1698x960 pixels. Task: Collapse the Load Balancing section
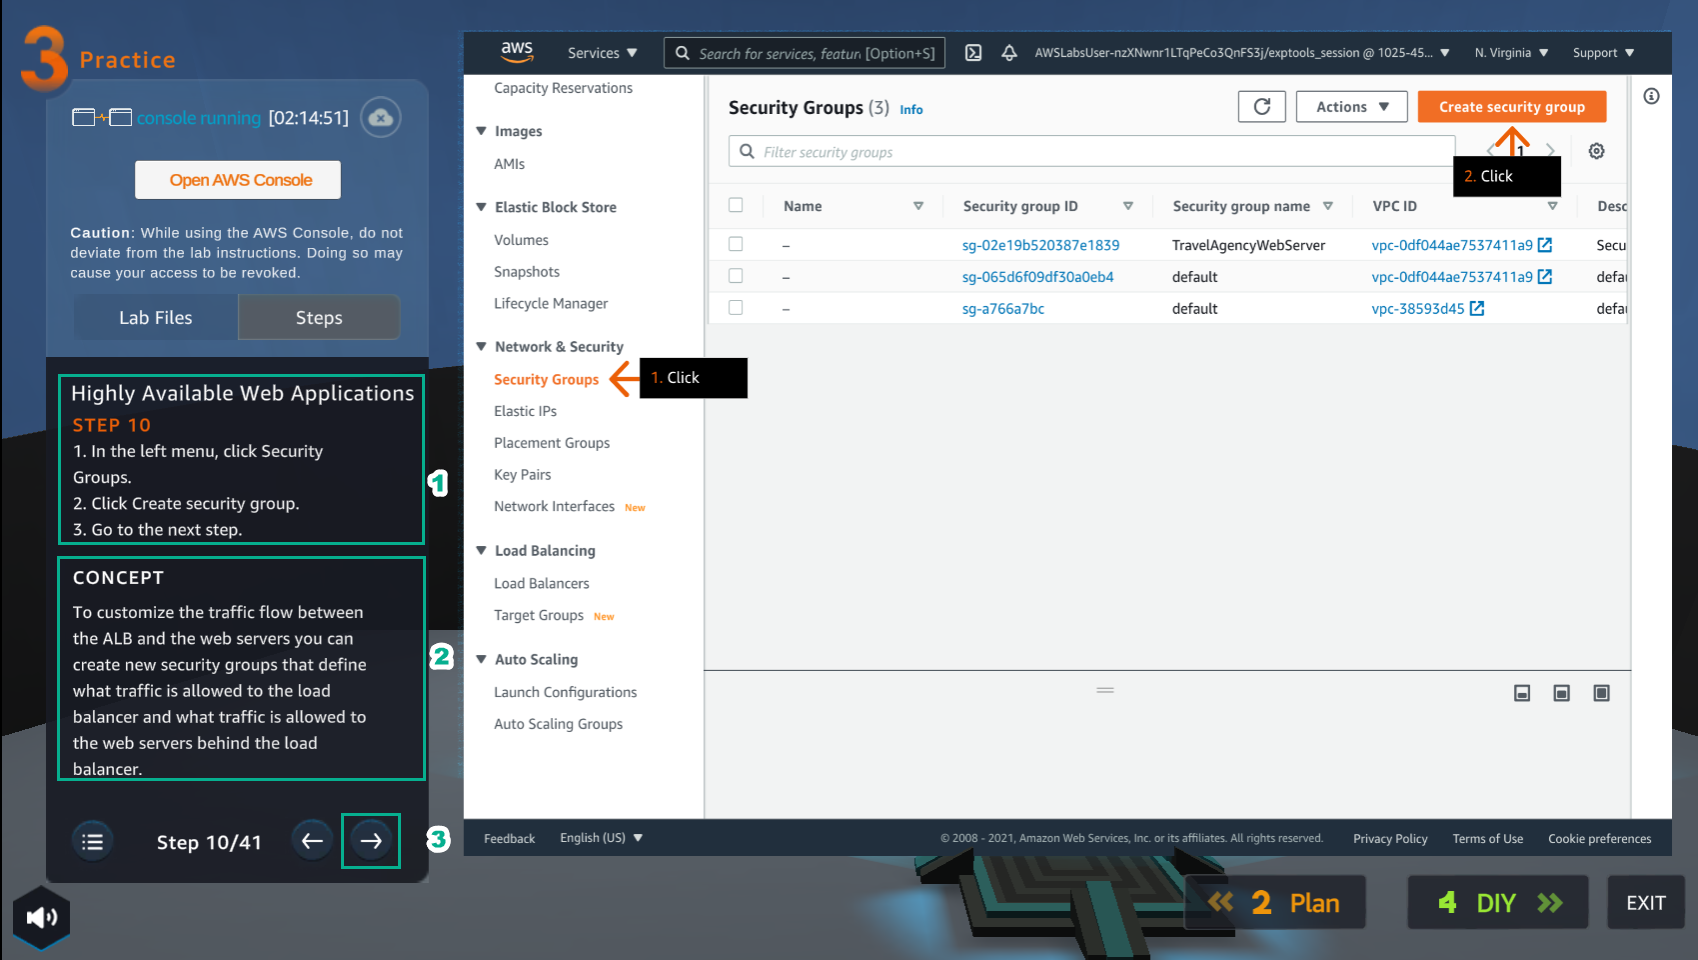[482, 550]
